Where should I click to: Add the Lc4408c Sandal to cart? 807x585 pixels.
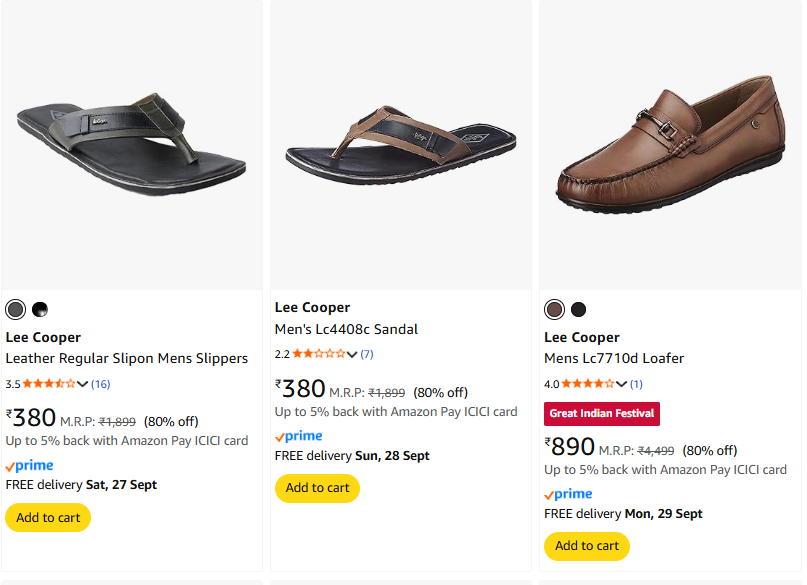pos(317,488)
